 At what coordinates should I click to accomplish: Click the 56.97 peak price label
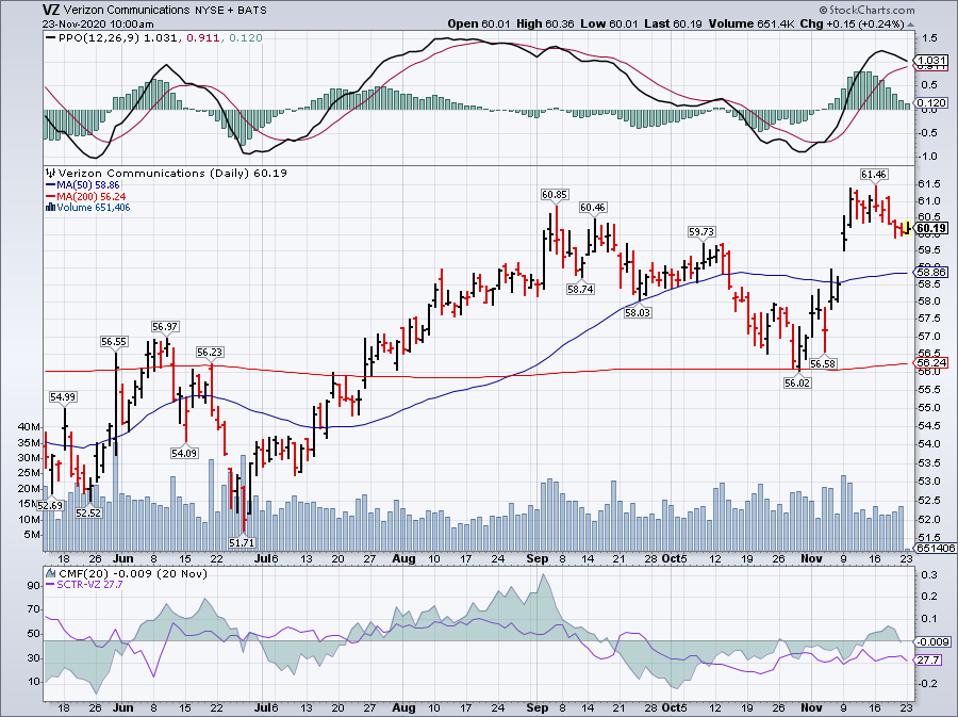(164, 327)
